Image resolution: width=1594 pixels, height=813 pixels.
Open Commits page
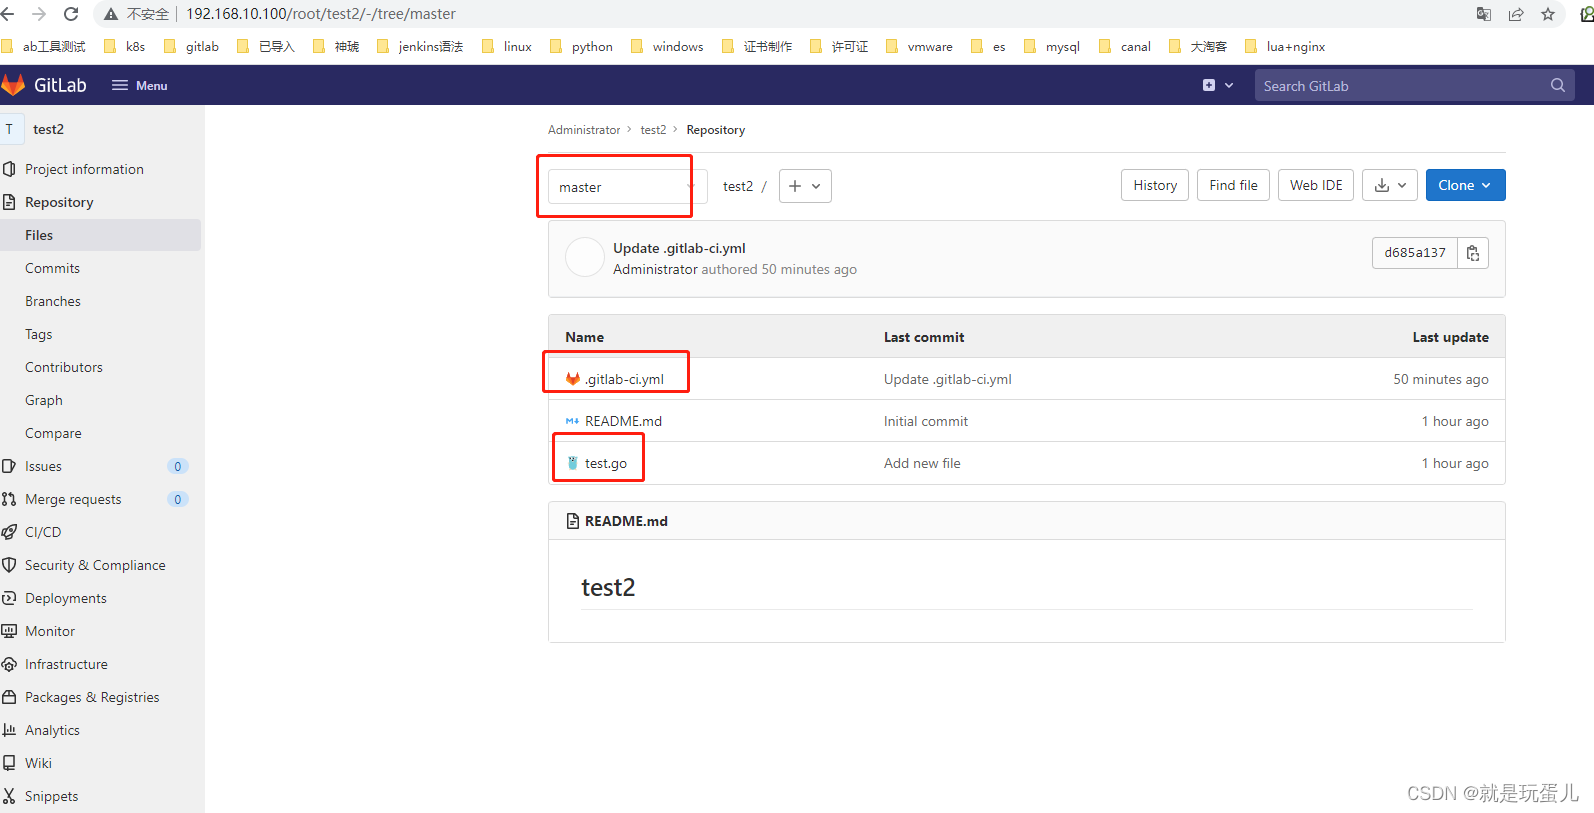click(x=52, y=268)
